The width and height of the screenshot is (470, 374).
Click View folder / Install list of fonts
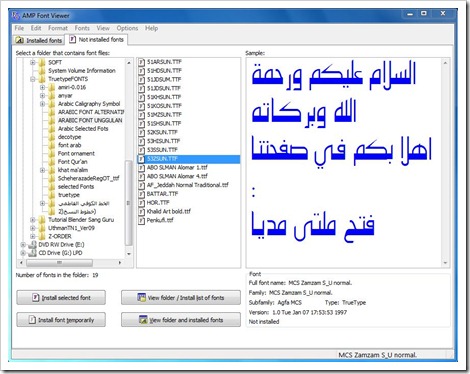[x=181, y=297]
